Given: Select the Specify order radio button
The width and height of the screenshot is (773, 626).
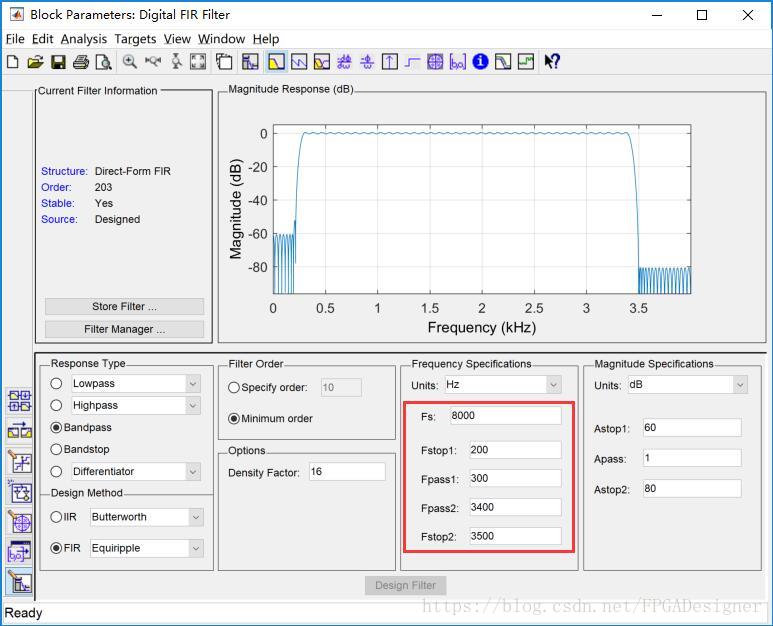Looking at the screenshot, I should click(234, 387).
